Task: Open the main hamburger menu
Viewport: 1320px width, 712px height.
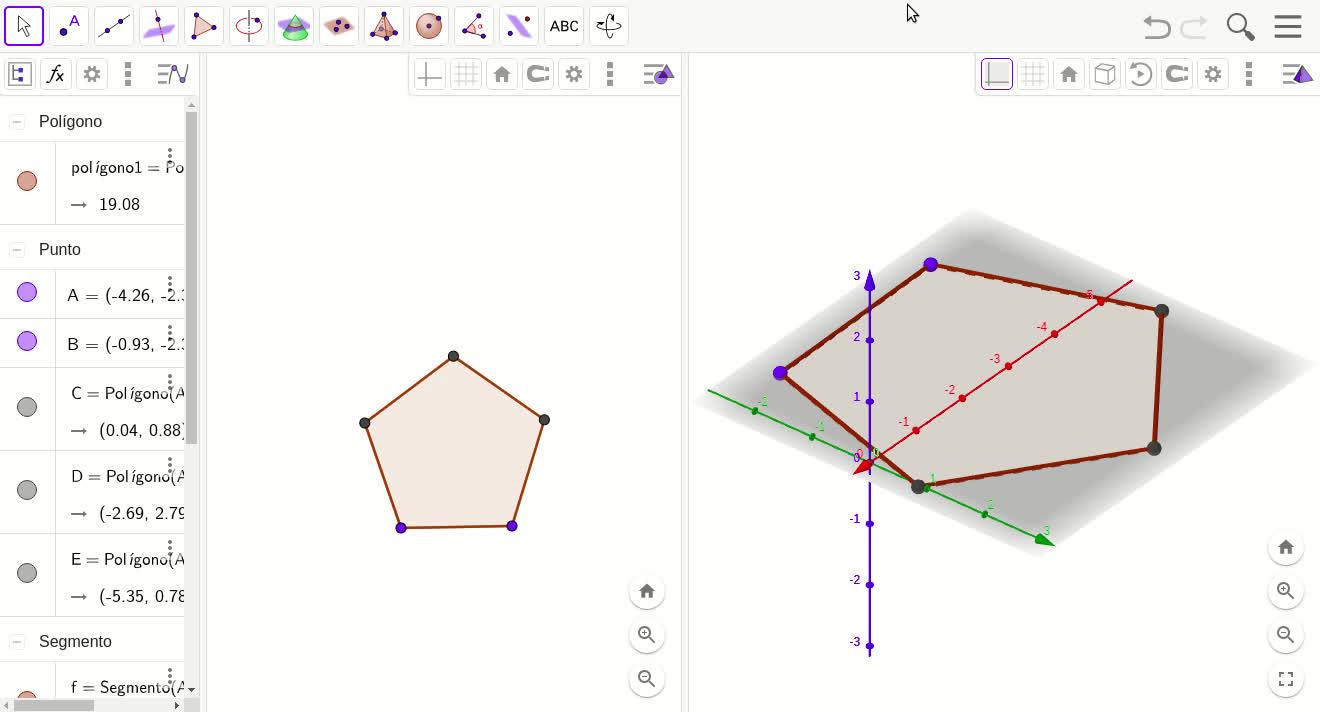Action: click(1288, 27)
